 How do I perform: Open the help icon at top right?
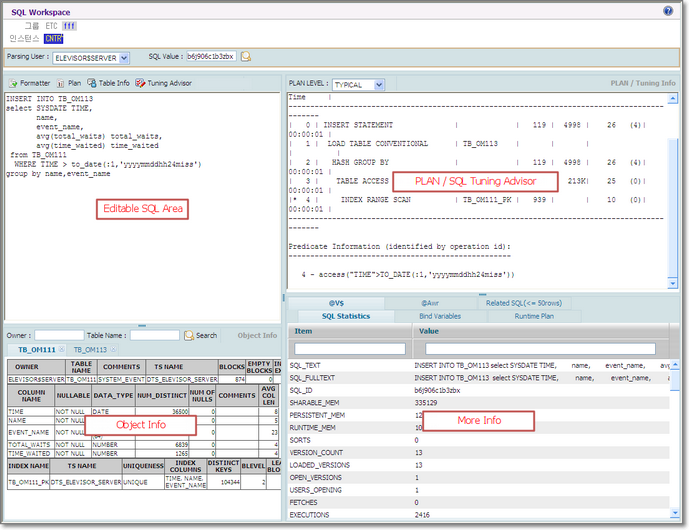(x=667, y=11)
